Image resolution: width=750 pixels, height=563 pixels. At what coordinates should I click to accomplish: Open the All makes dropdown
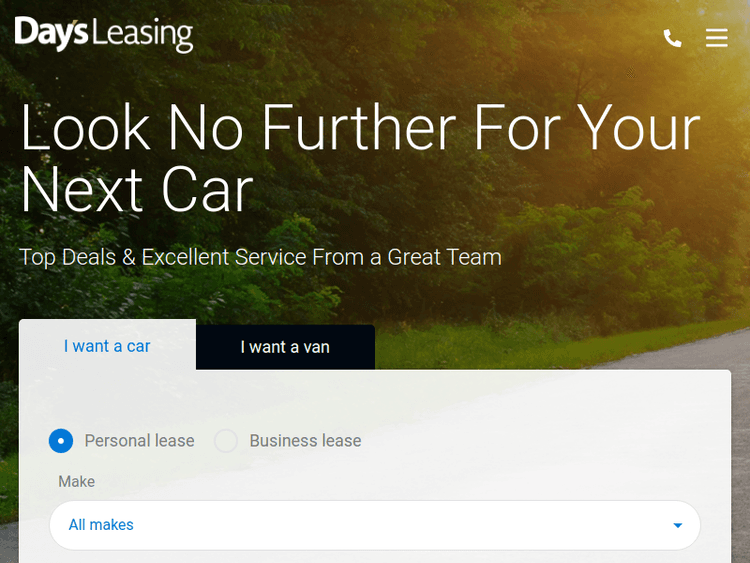(375, 525)
